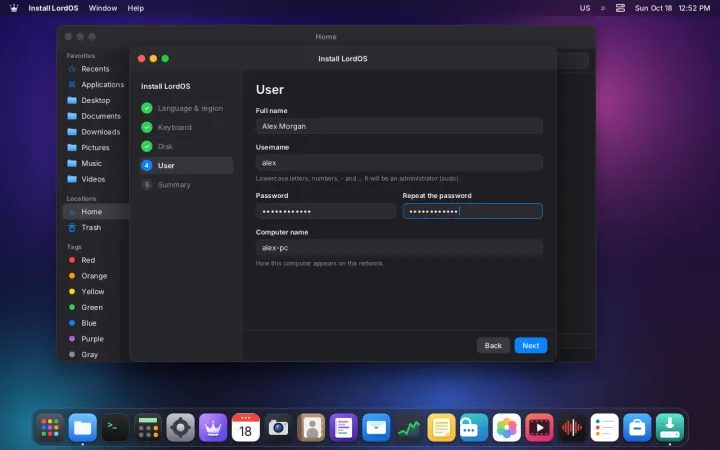Open Pictures folder in Home window
The image size is (720, 450).
coord(96,147)
